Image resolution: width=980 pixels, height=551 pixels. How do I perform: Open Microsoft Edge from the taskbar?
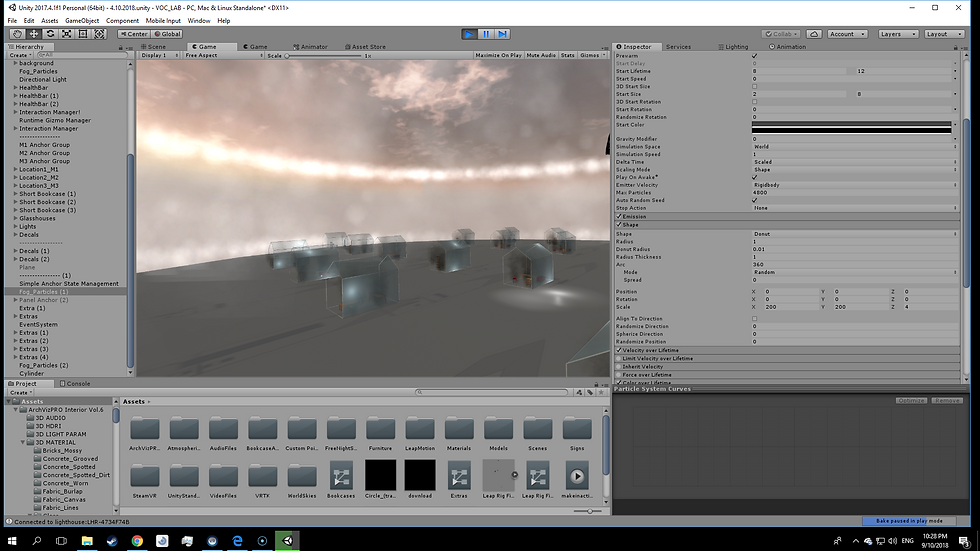(x=238, y=540)
